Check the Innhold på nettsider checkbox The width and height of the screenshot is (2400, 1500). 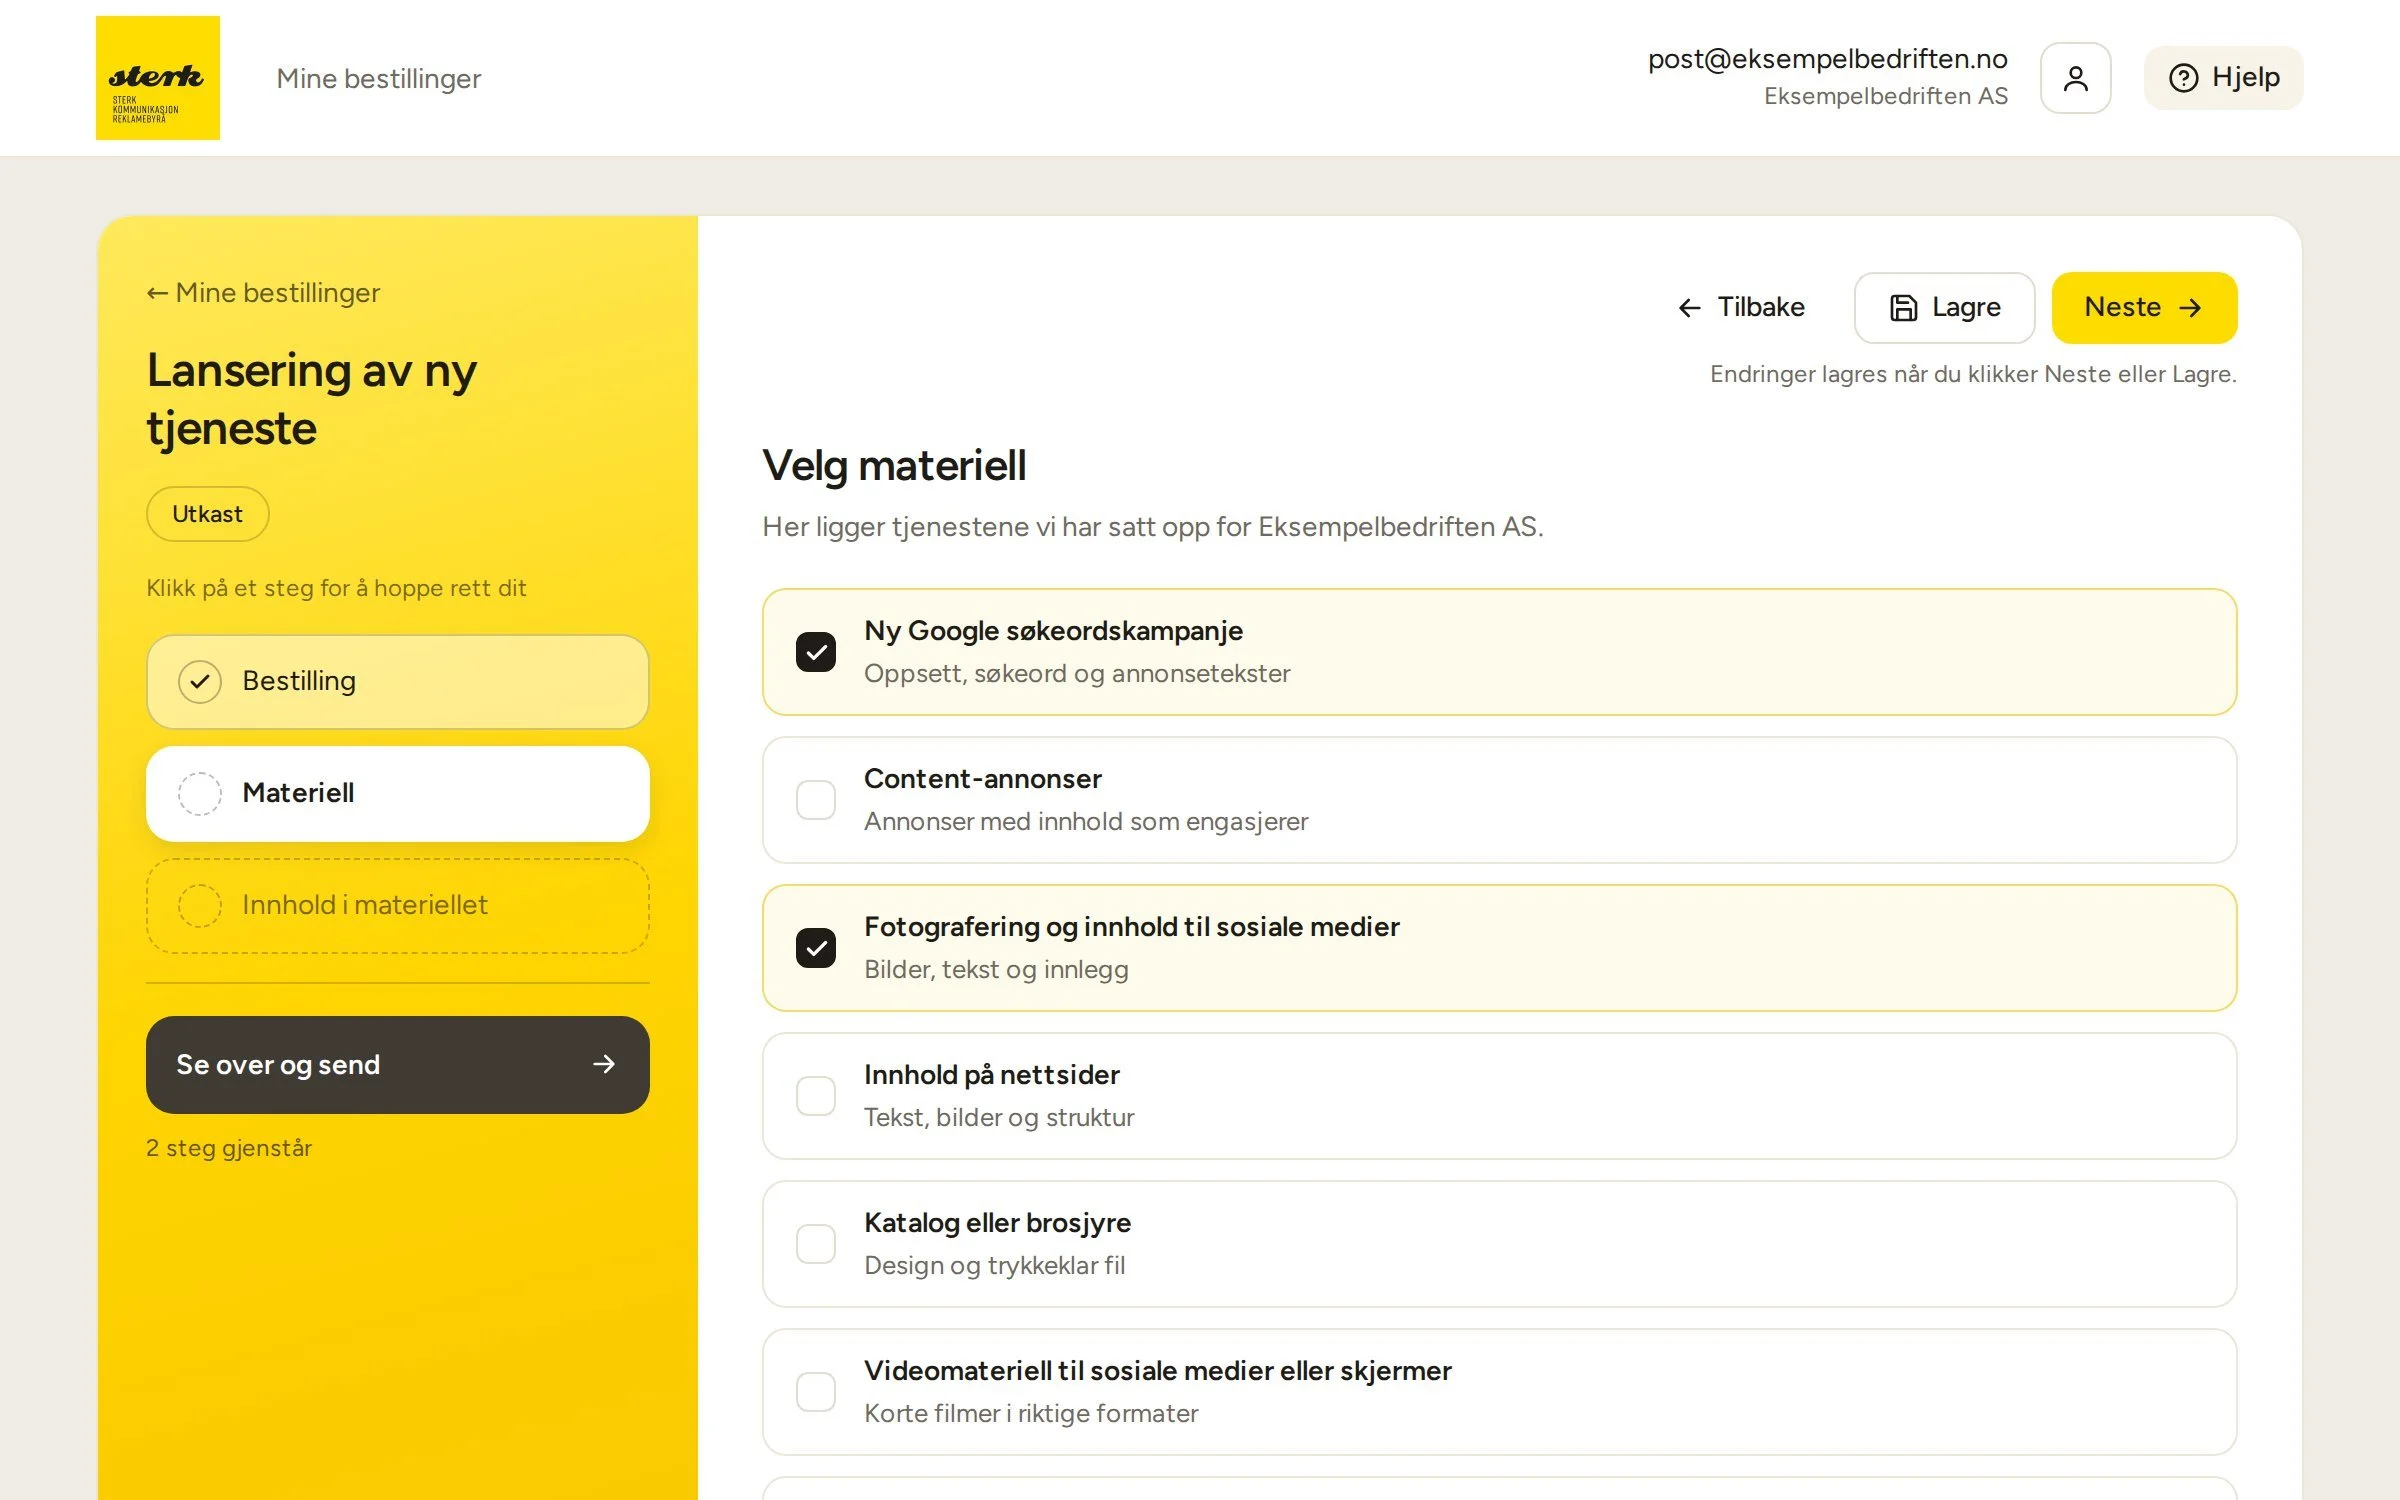tap(816, 1096)
